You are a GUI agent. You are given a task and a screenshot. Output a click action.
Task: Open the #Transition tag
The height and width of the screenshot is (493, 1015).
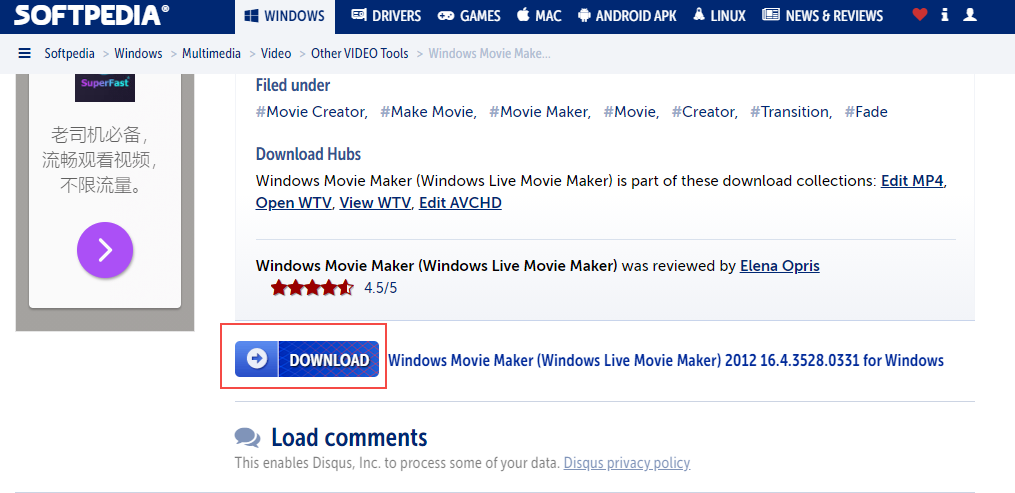click(x=791, y=112)
